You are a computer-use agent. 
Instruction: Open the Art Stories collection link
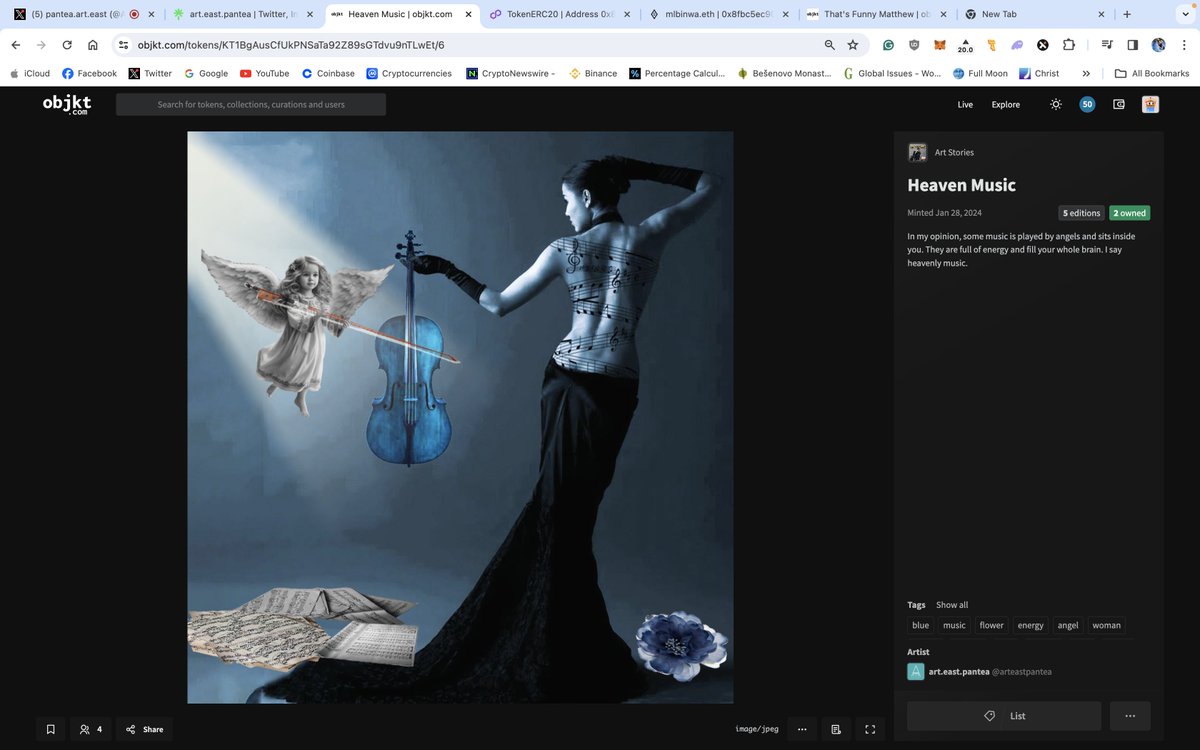point(954,152)
